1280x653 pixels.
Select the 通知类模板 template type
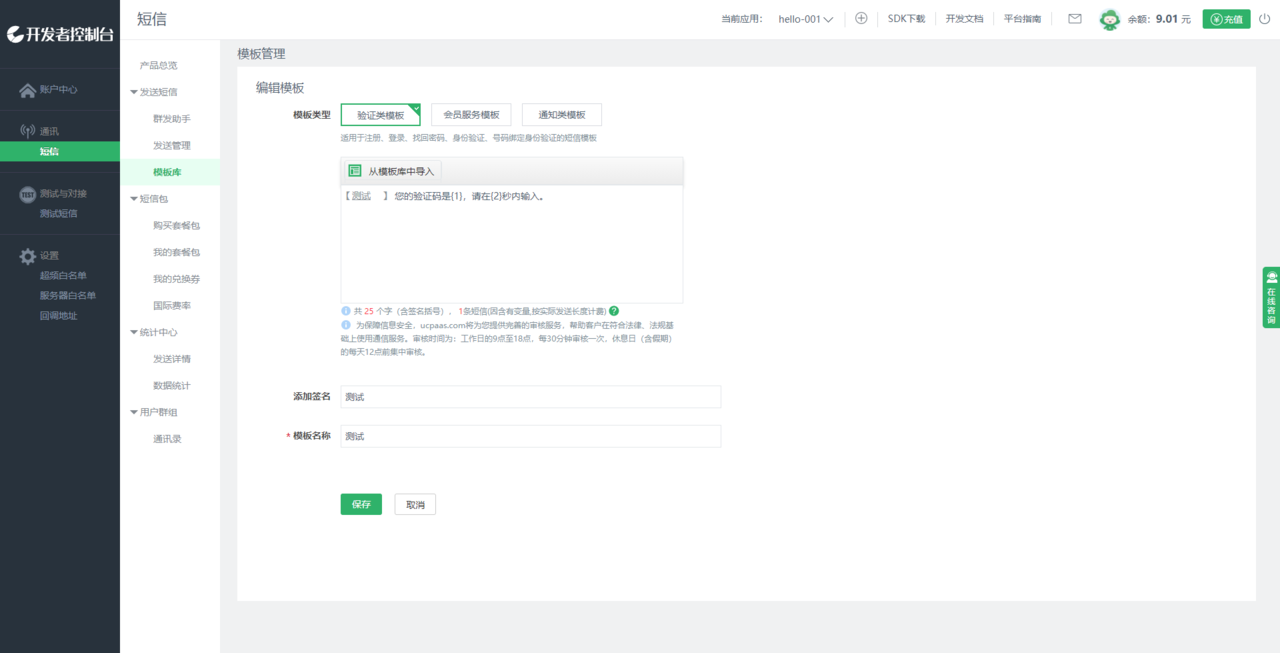tap(562, 115)
